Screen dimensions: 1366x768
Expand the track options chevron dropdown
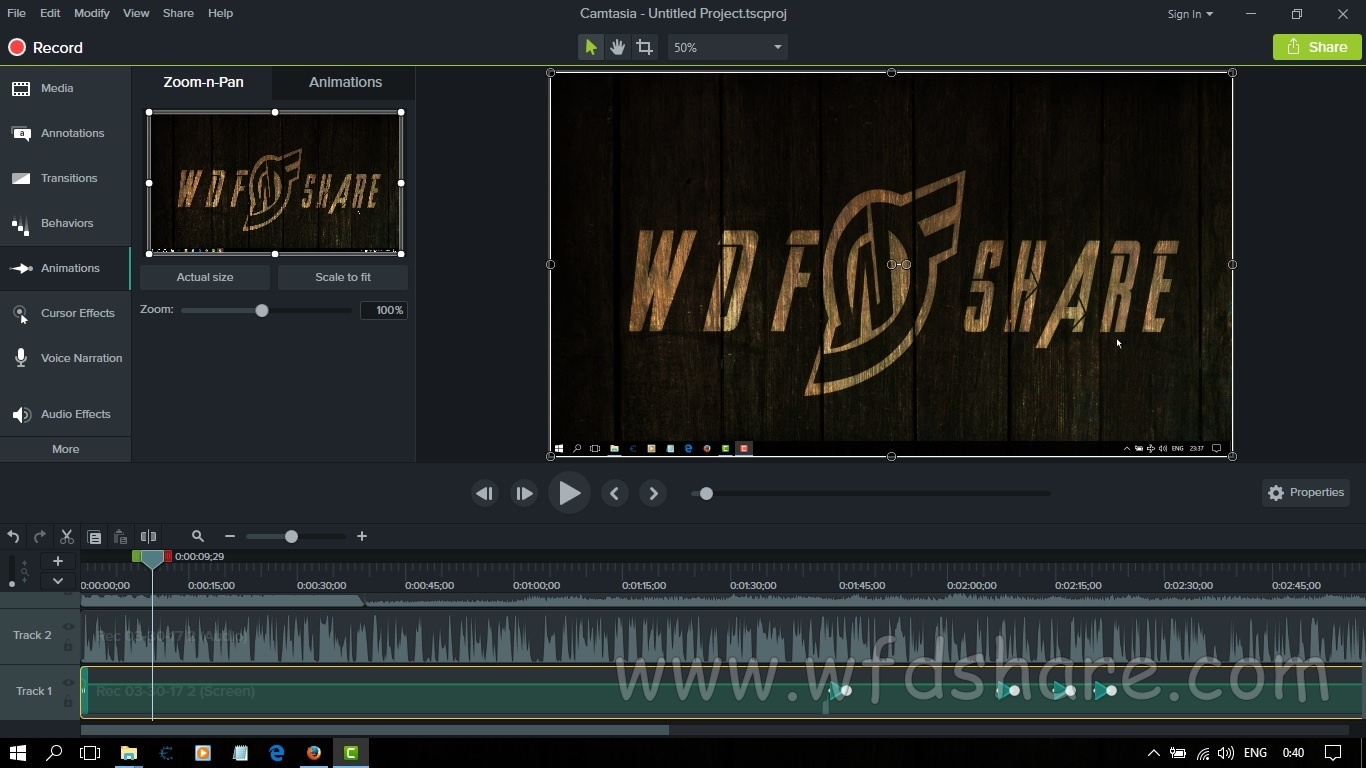[x=58, y=580]
